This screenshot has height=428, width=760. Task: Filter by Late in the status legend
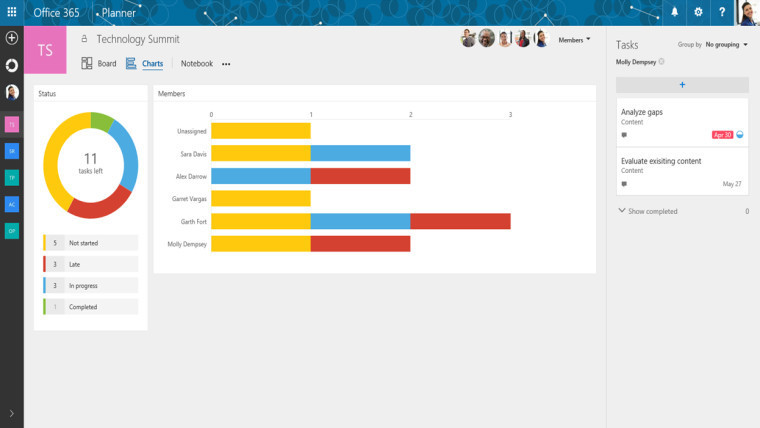pos(91,264)
